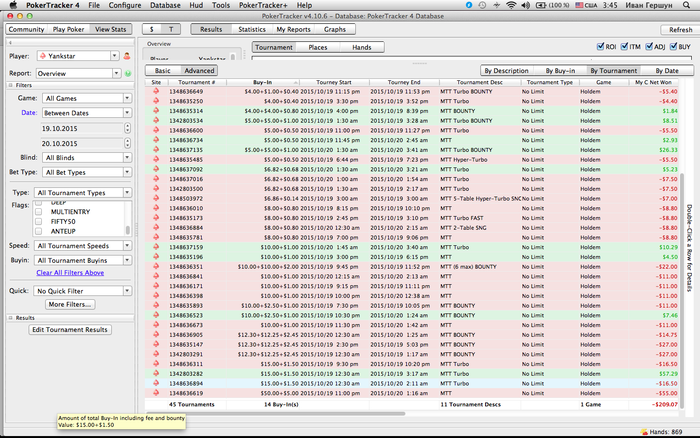Toggle the ADJ checkbox
Viewport: 700px width, 438px height.
pos(649,46)
